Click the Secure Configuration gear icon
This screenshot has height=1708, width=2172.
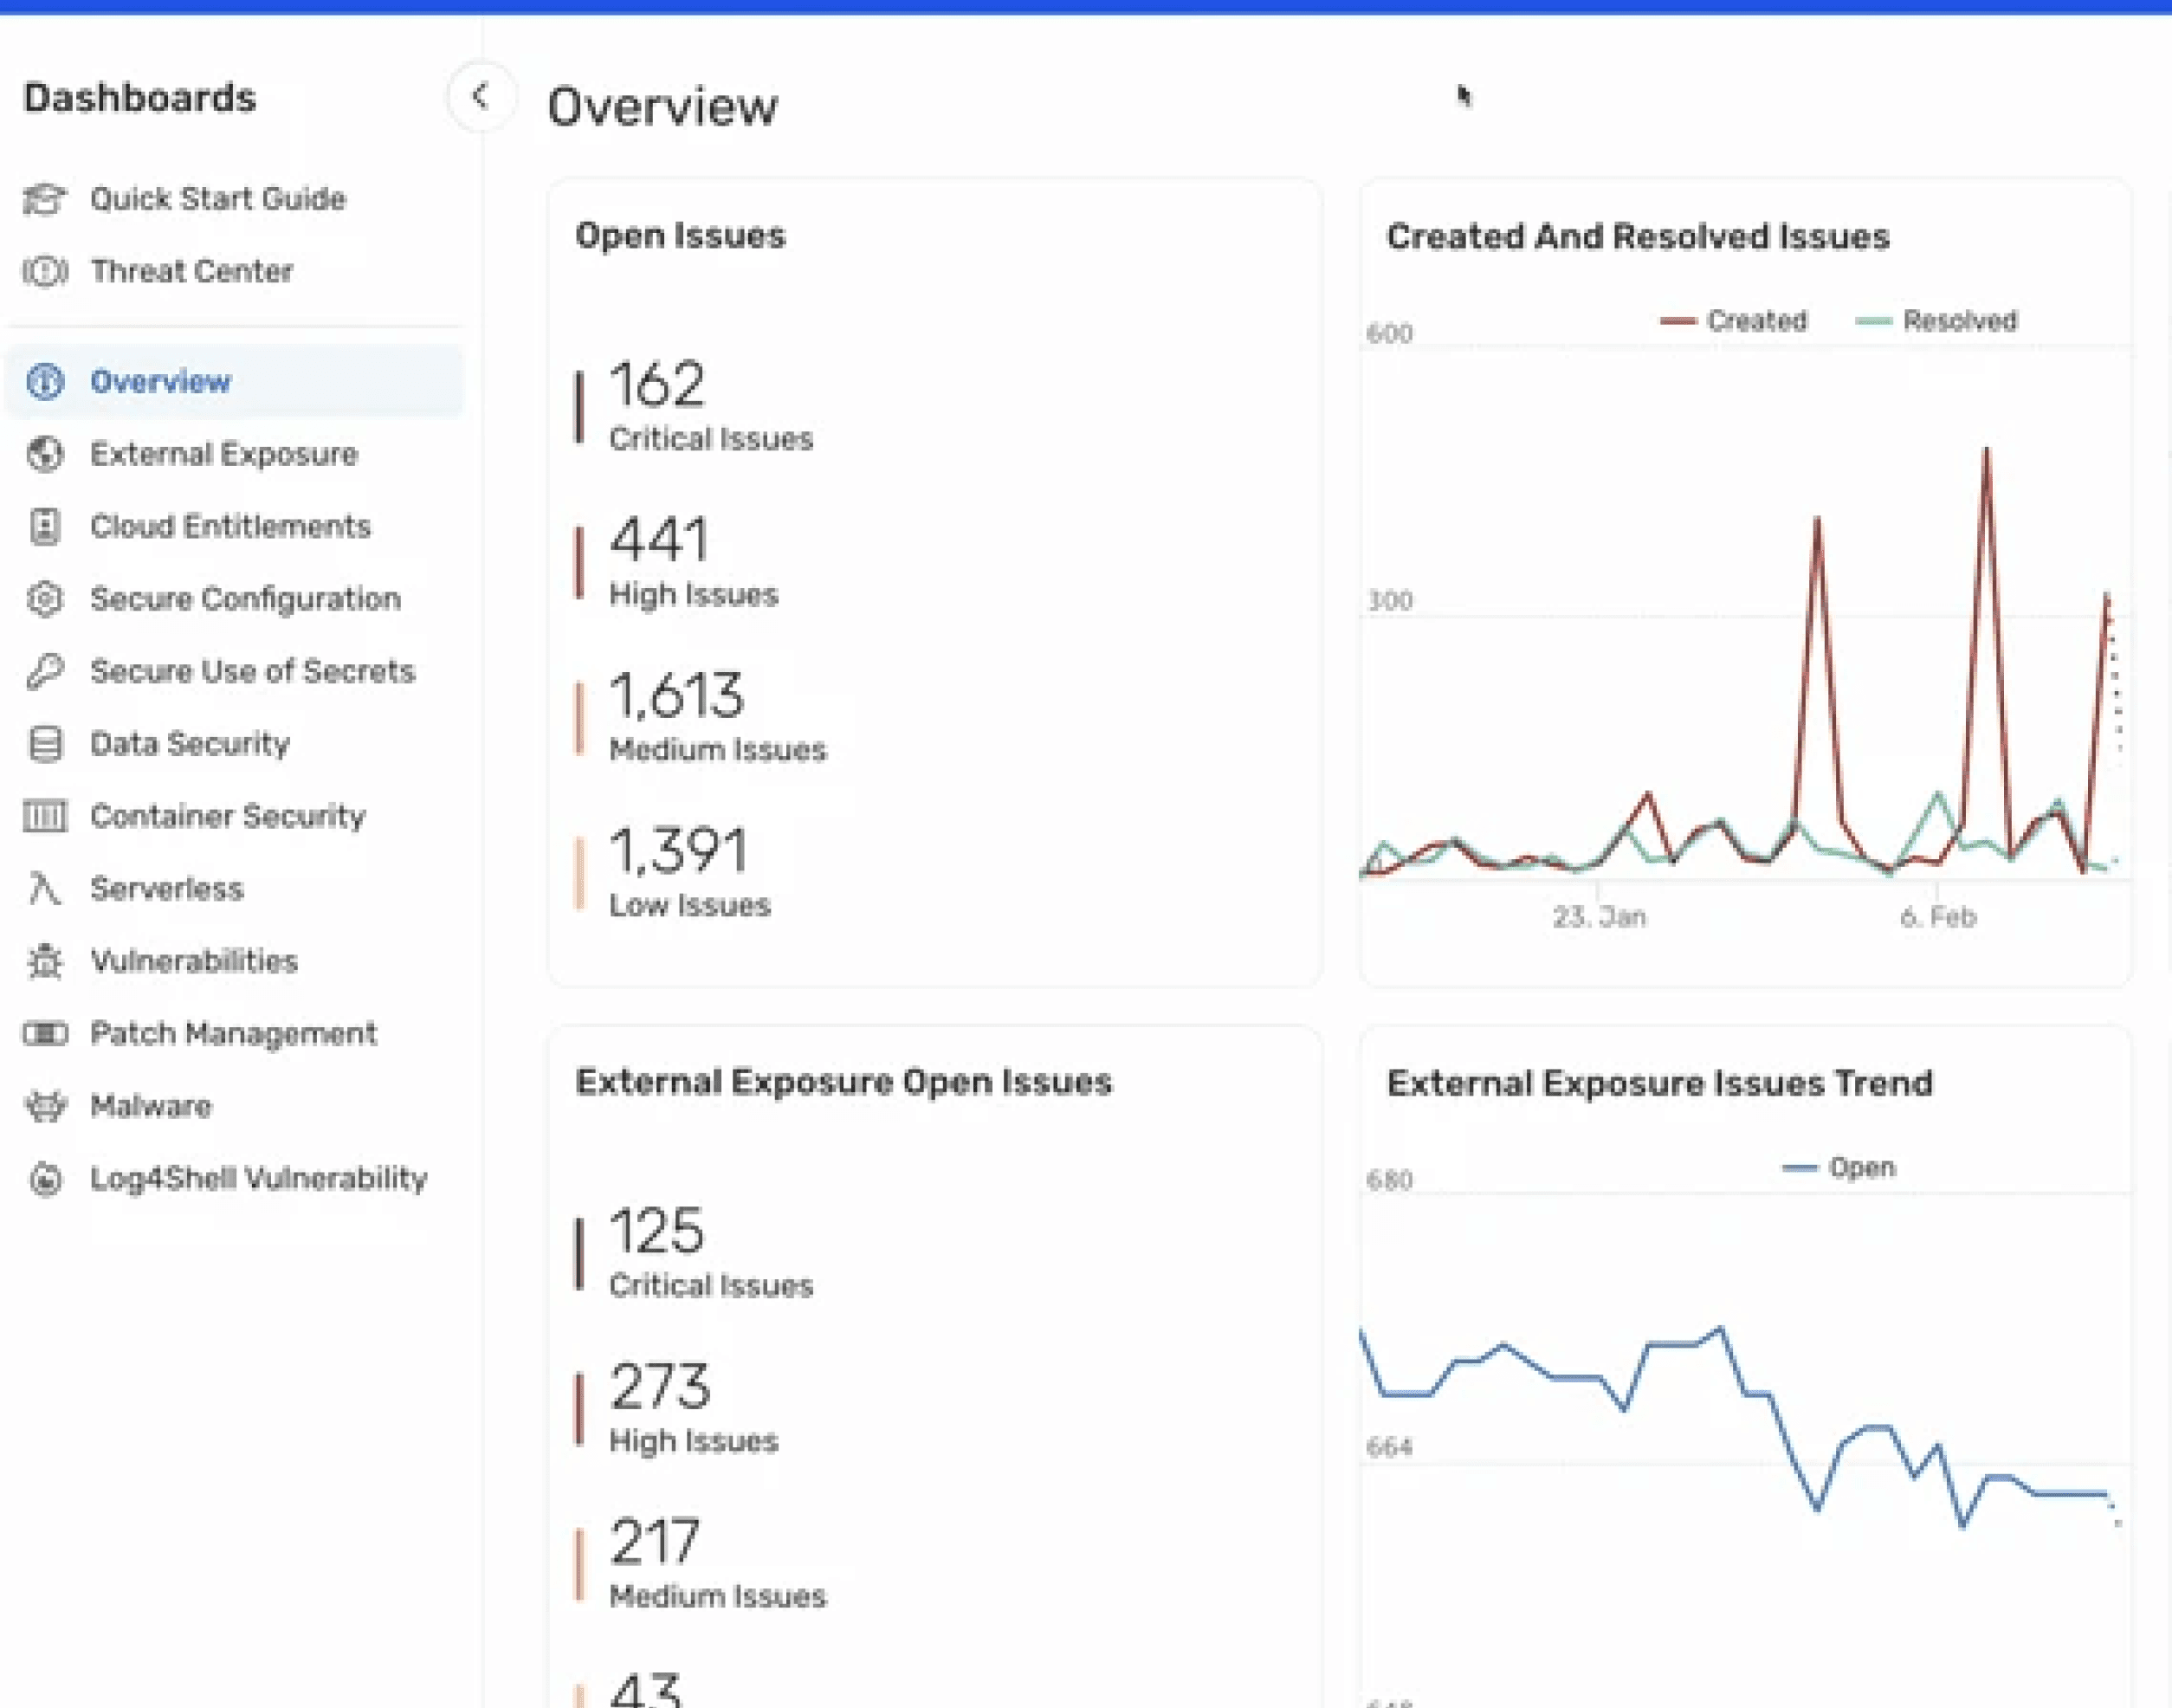45,599
